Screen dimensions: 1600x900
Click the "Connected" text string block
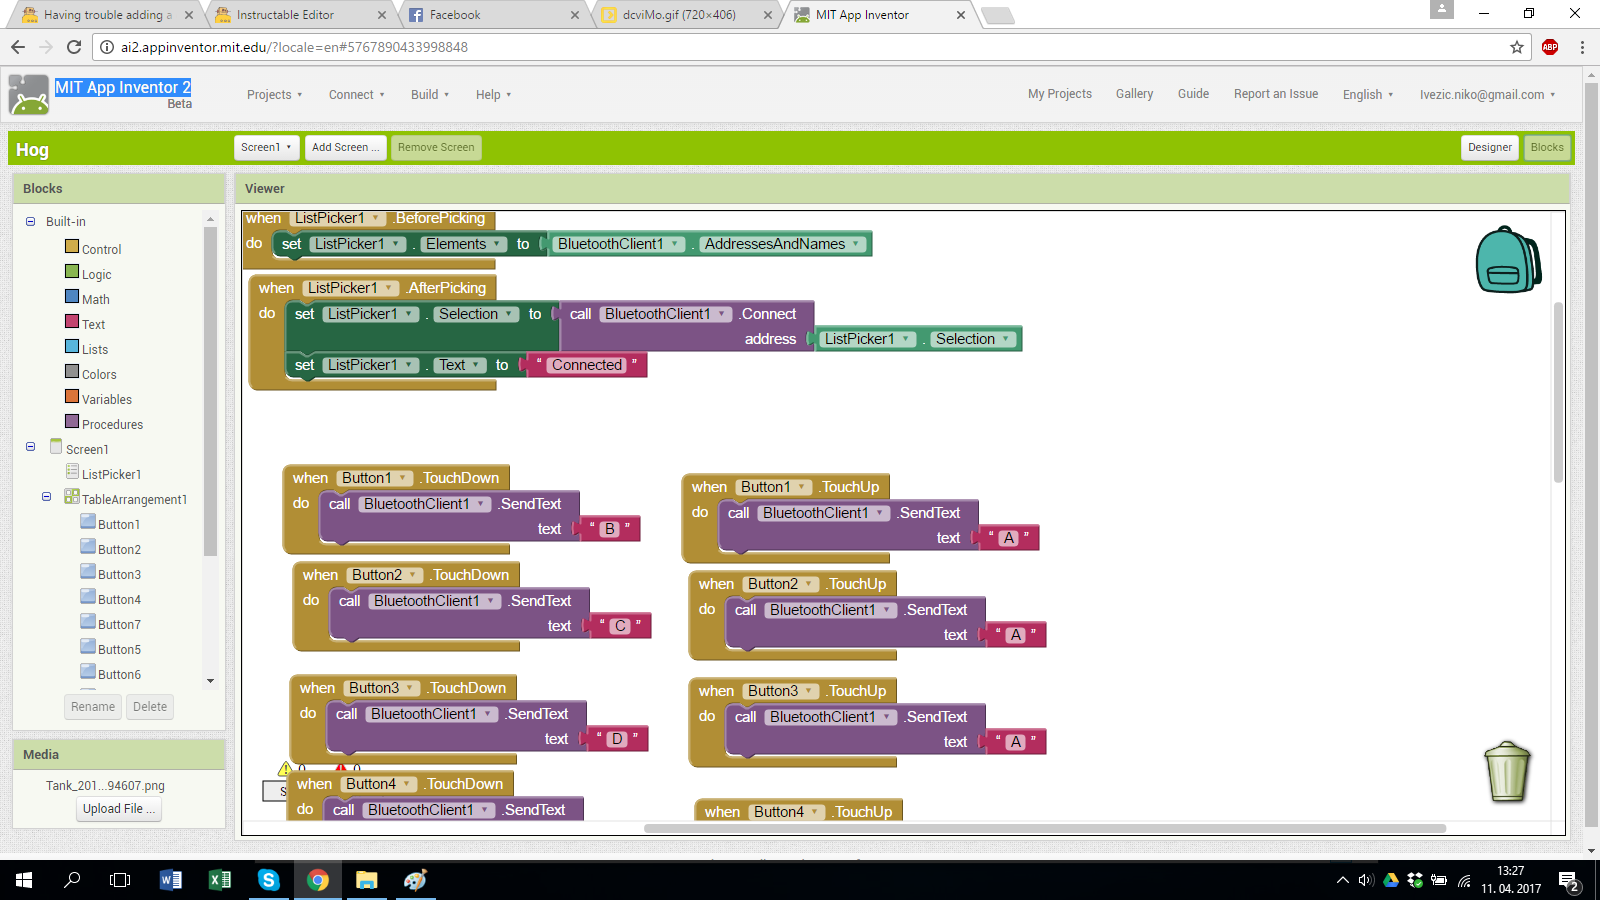point(587,365)
